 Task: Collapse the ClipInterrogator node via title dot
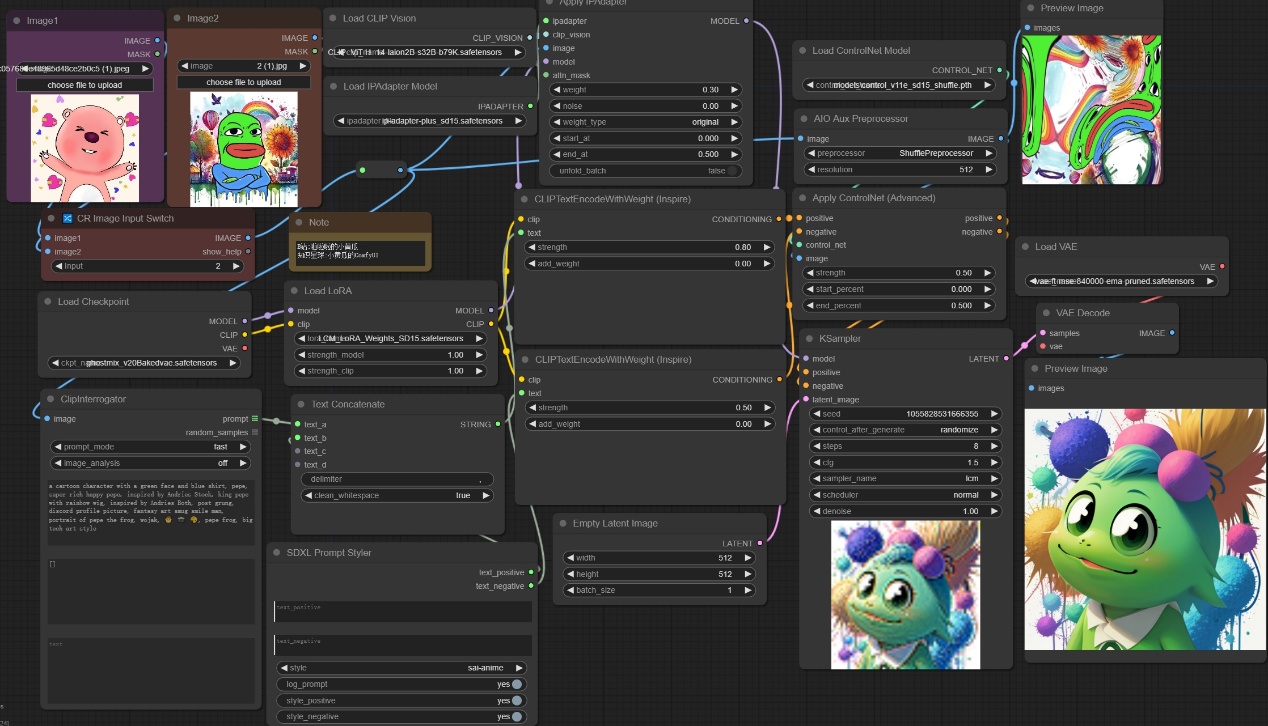52,400
